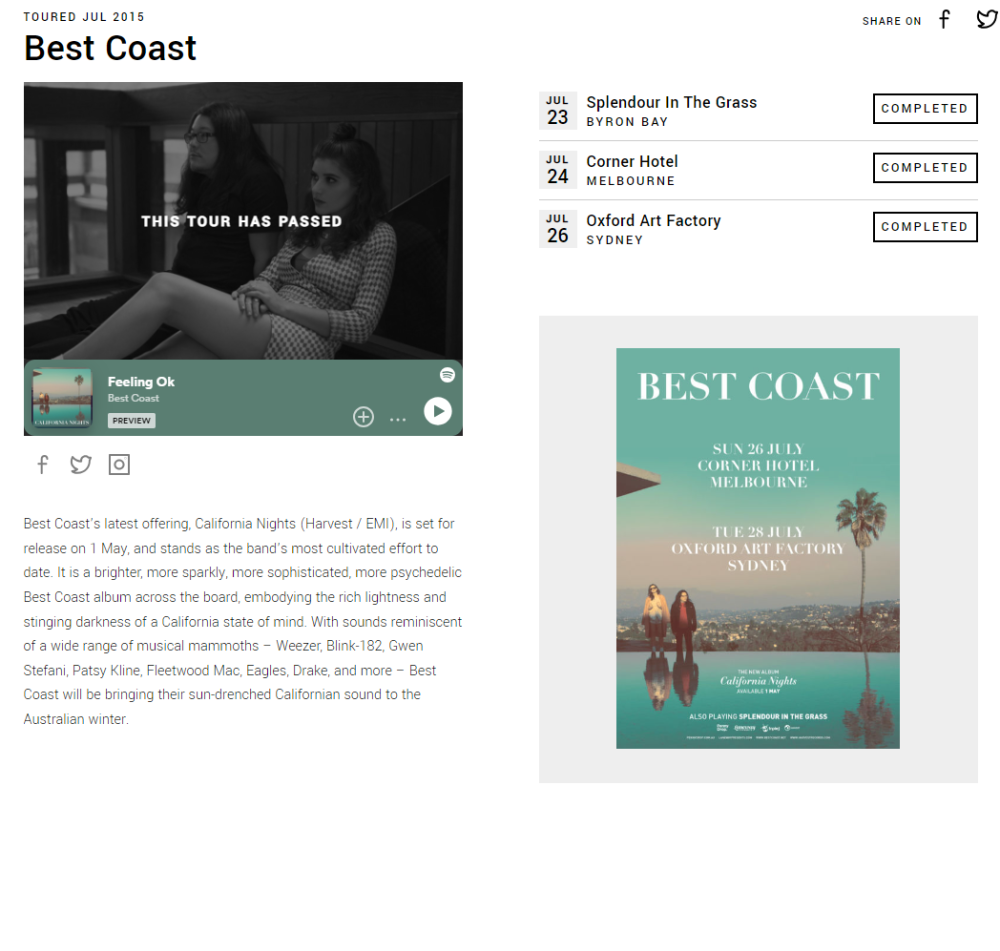Share on Facebook via top header icon
Image resolution: width=1000 pixels, height=951 pixels.
point(945,20)
